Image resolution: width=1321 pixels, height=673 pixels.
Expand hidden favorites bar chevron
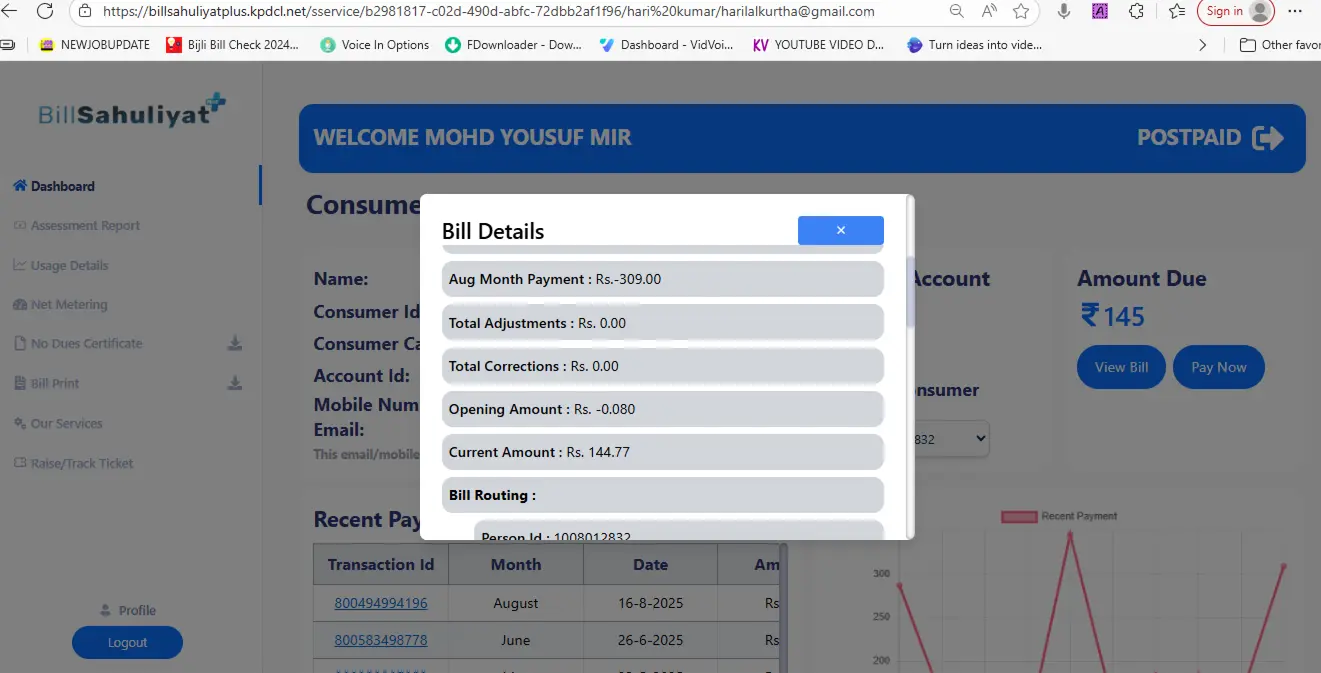[1202, 45]
